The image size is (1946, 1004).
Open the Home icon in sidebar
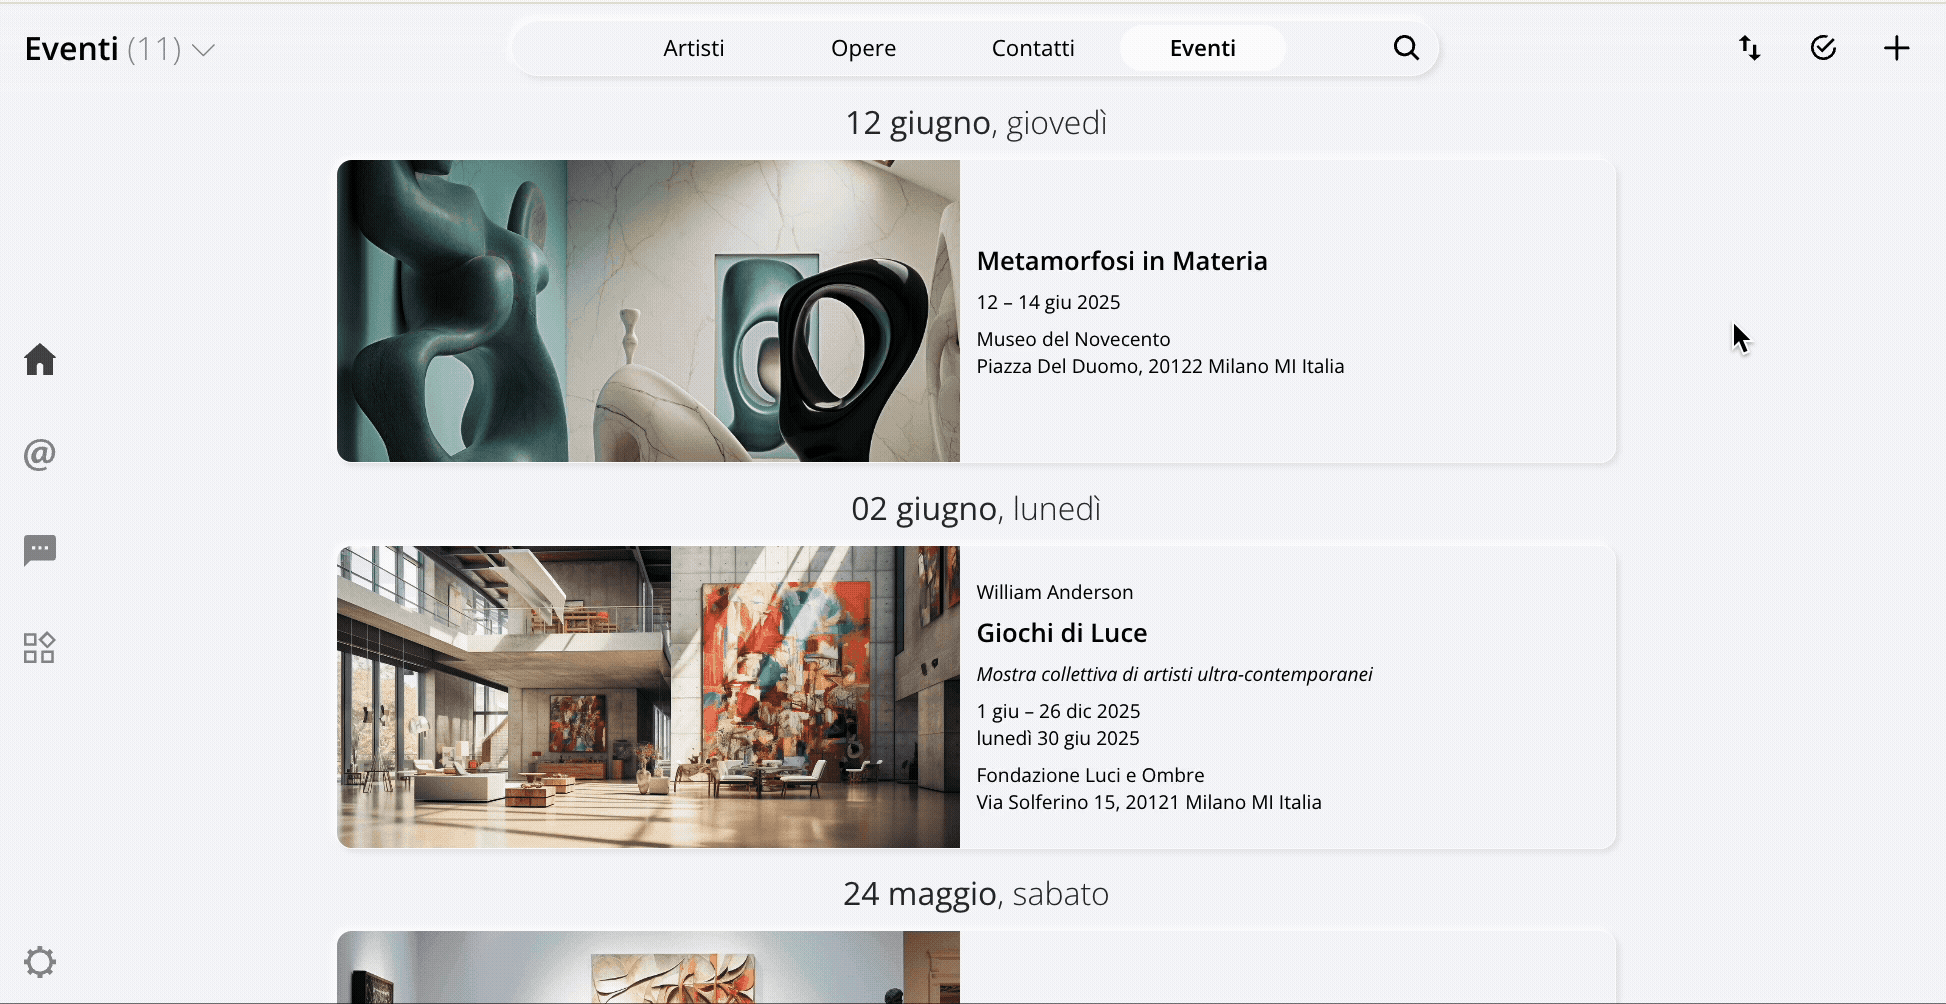coord(40,359)
